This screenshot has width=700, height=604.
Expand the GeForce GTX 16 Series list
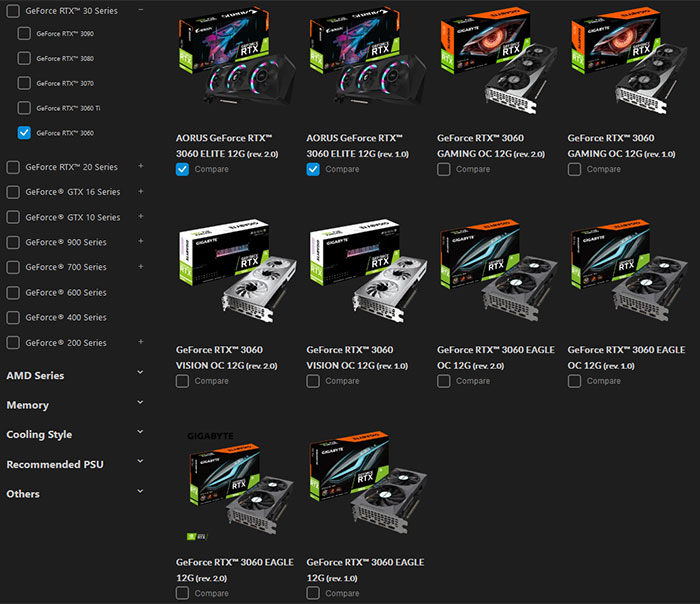coord(141,191)
